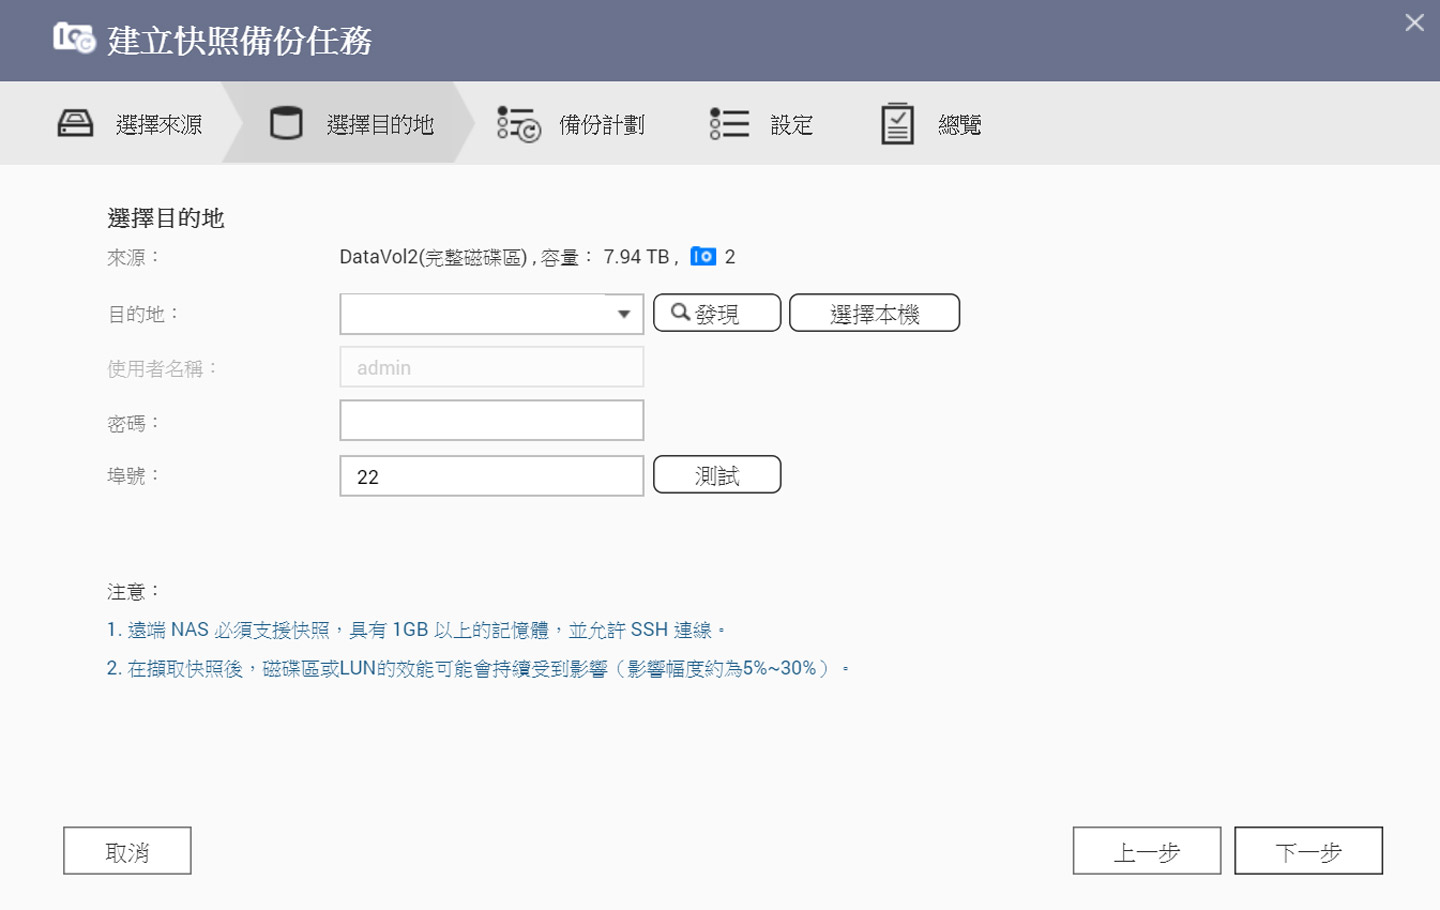Click the 發現 search button
The height and width of the screenshot is (910, 1440).
click(x=717, y=313)
